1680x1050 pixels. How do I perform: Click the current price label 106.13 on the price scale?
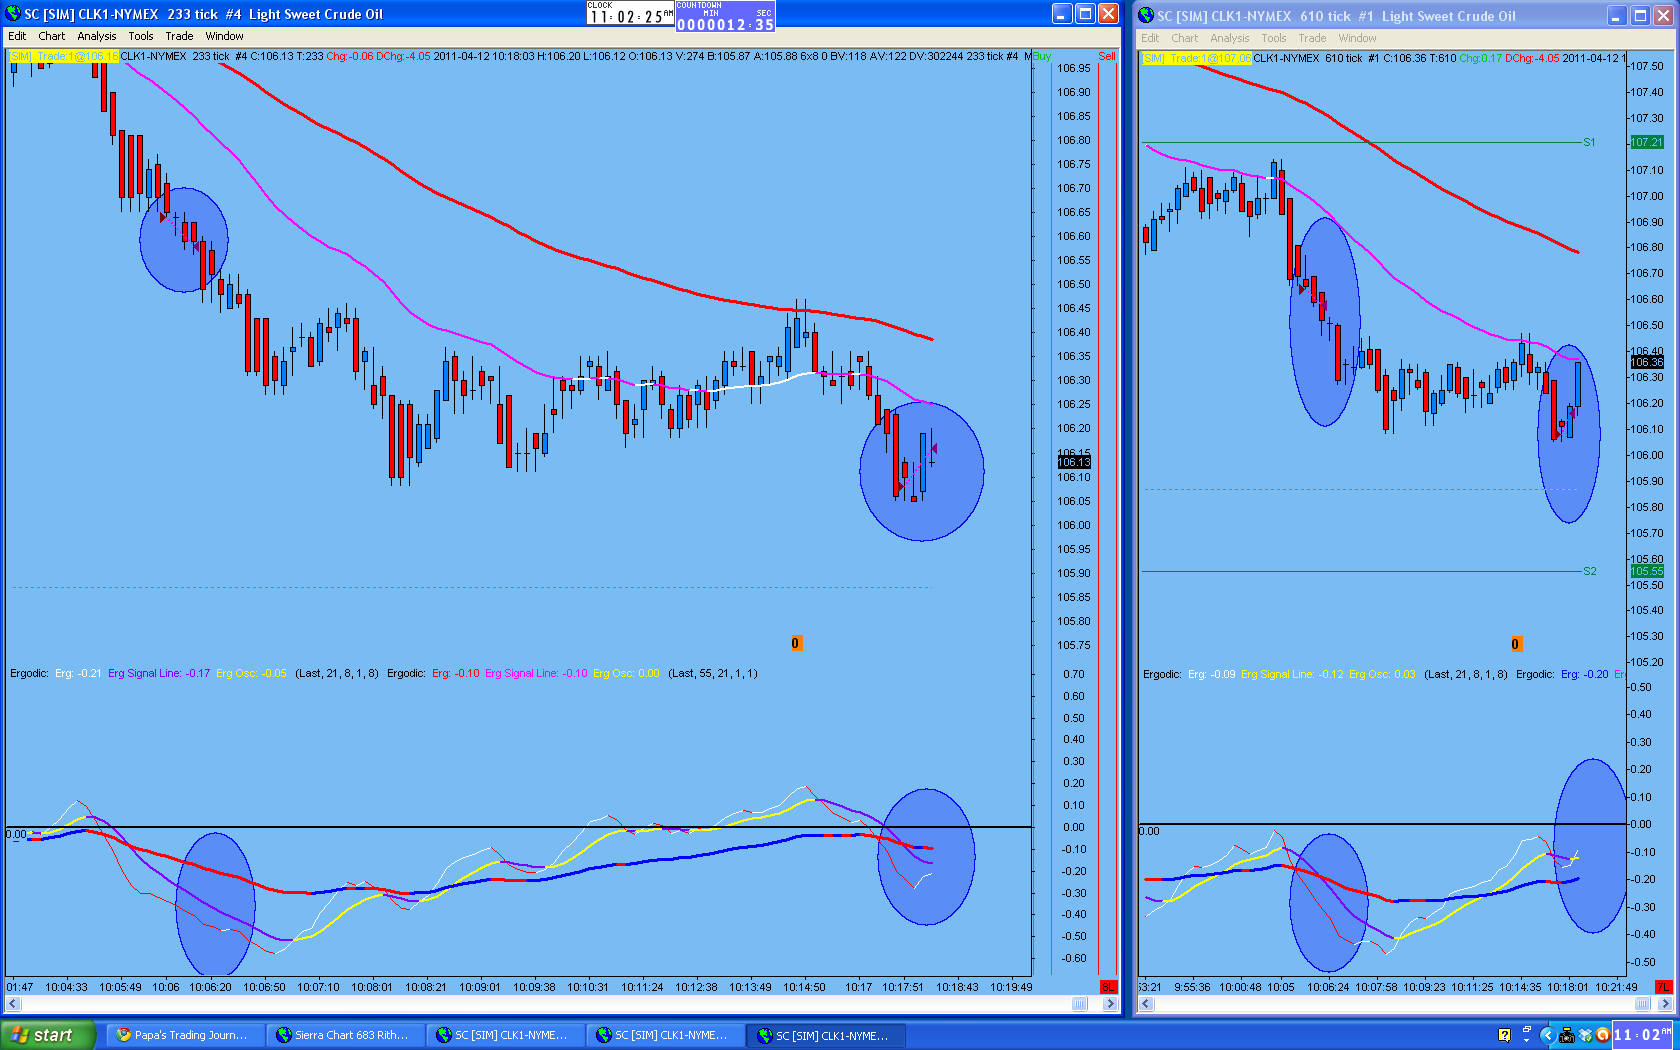1074,462
